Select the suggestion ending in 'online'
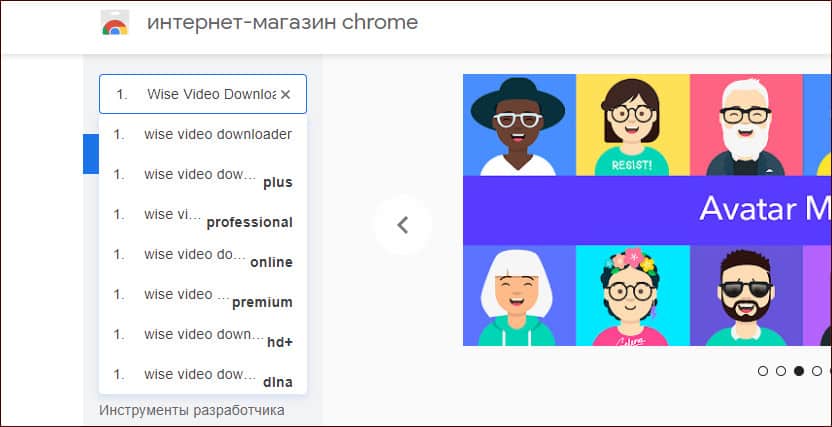Image resolution: width=832 pixels, height=427 pixels. click(203, 255)
